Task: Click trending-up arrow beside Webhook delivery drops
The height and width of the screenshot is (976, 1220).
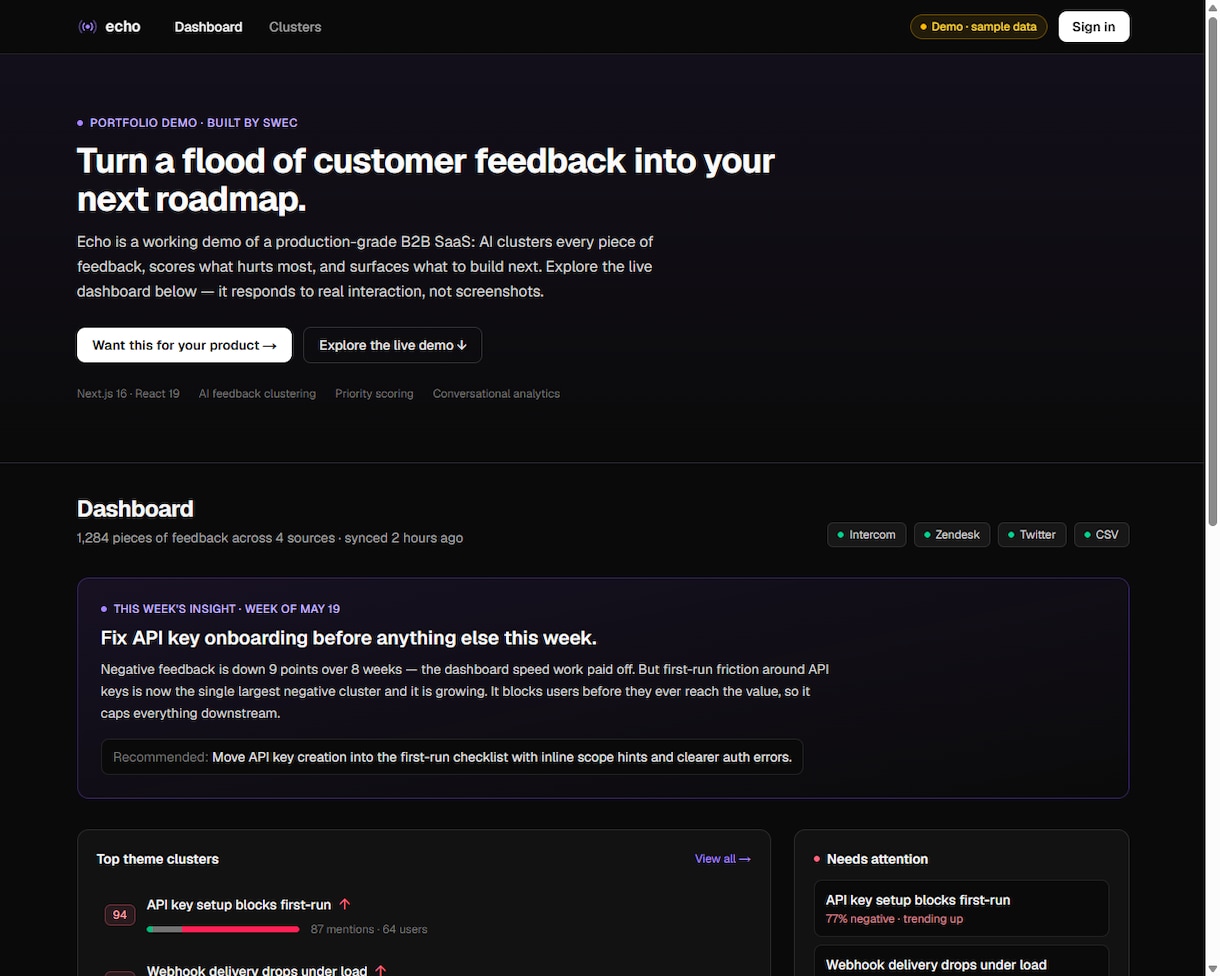Action: tap(380, 970)
